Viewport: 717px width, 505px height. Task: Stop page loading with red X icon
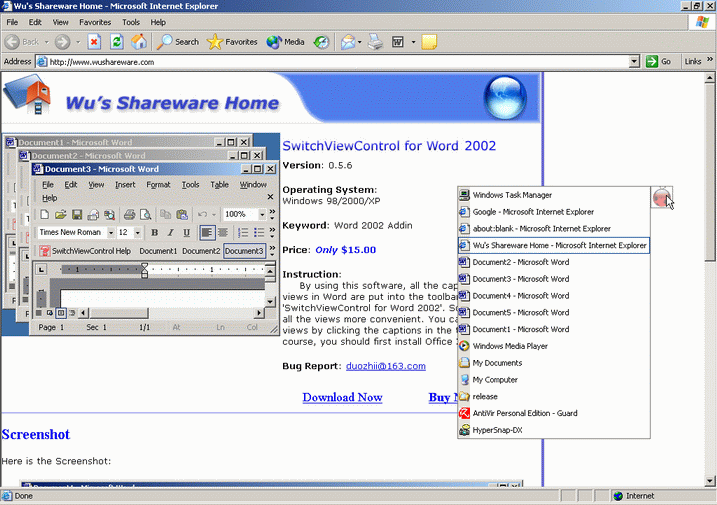[x=94, y=42]
